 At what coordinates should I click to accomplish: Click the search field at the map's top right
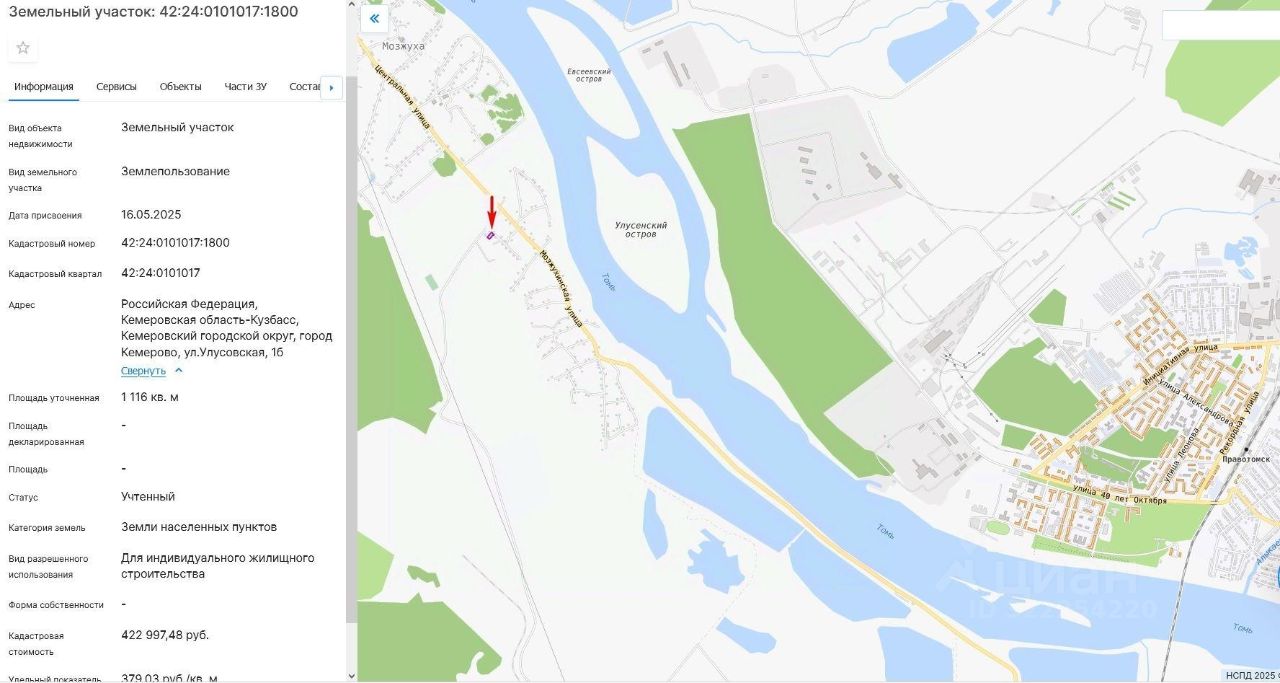(x=1221, y=25)
